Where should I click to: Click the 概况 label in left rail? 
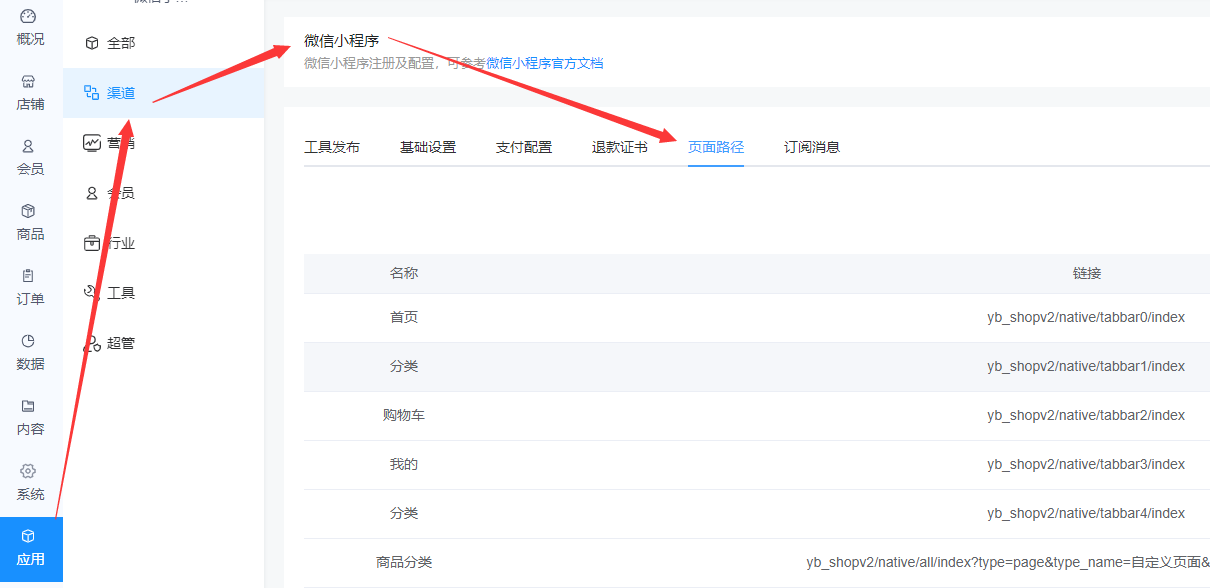click(x=30, y=39)
